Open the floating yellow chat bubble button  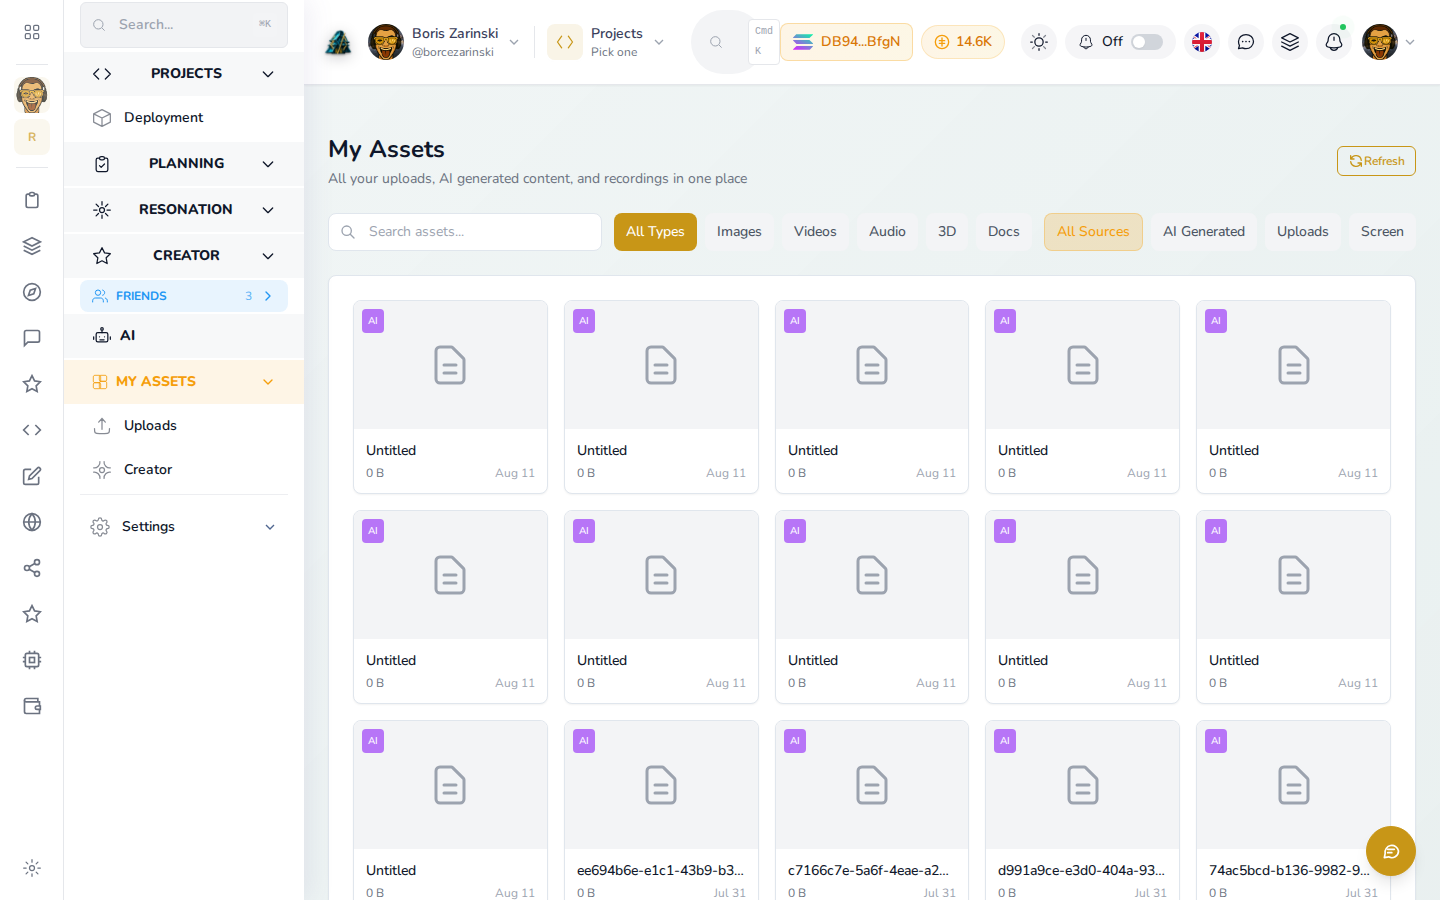click(1391, 851)
